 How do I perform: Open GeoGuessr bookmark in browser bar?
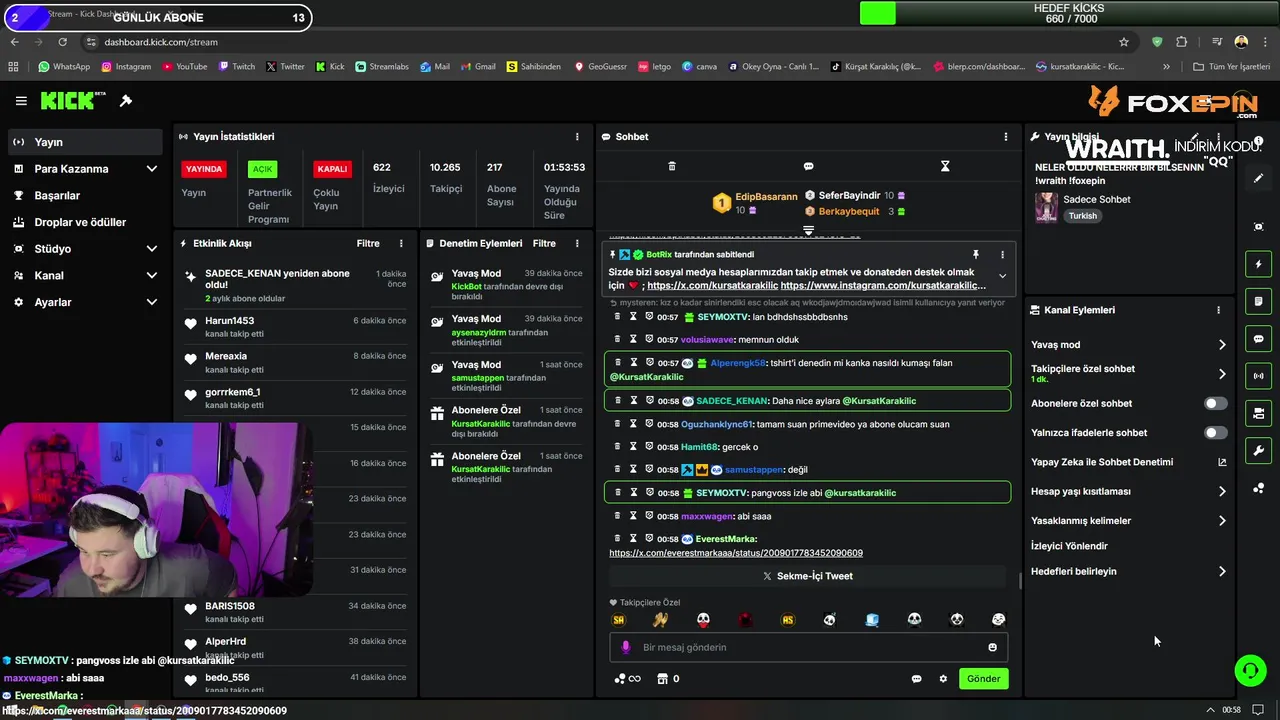pos(600,67)
